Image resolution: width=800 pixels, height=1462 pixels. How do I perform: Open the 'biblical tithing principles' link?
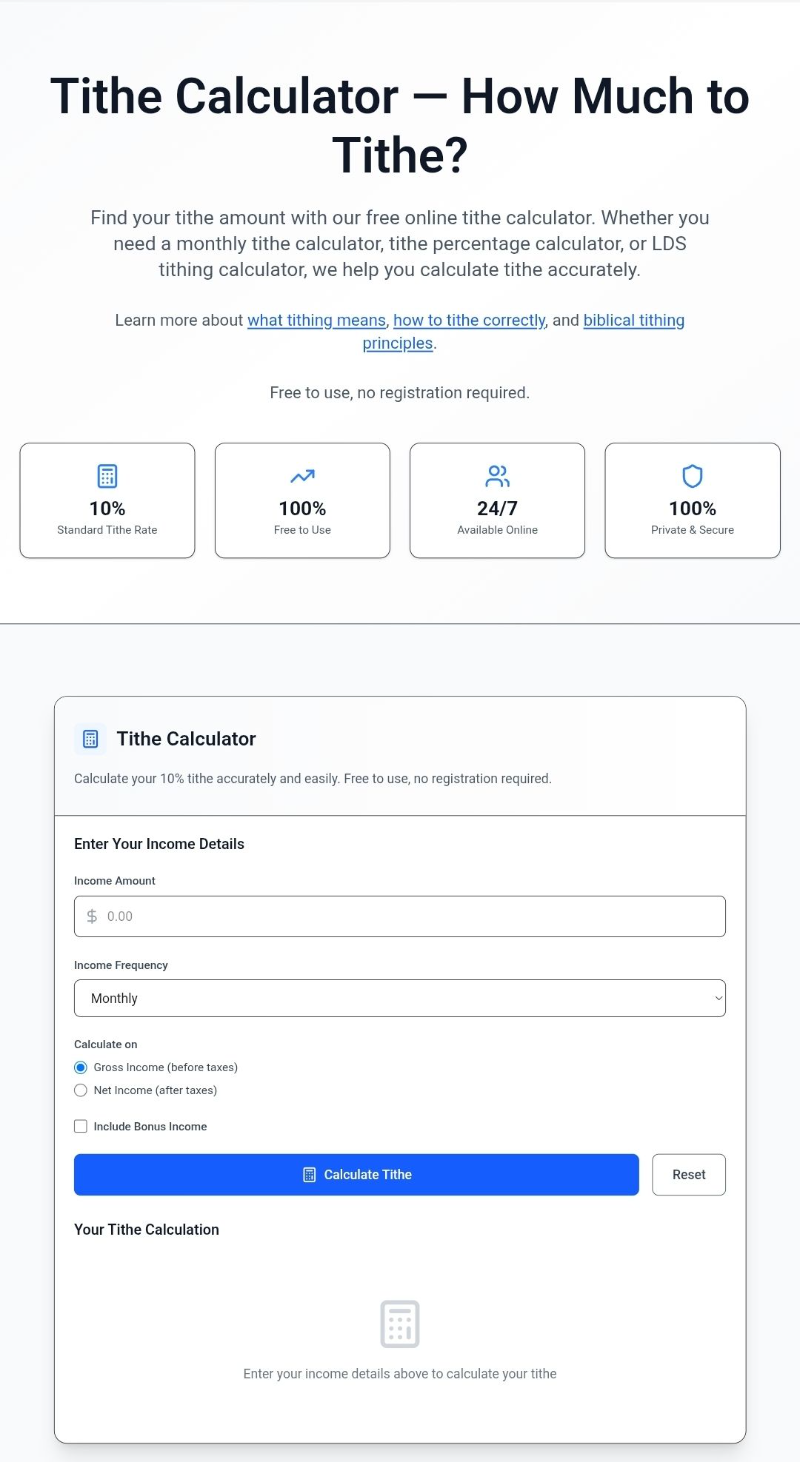coord(633,320)
